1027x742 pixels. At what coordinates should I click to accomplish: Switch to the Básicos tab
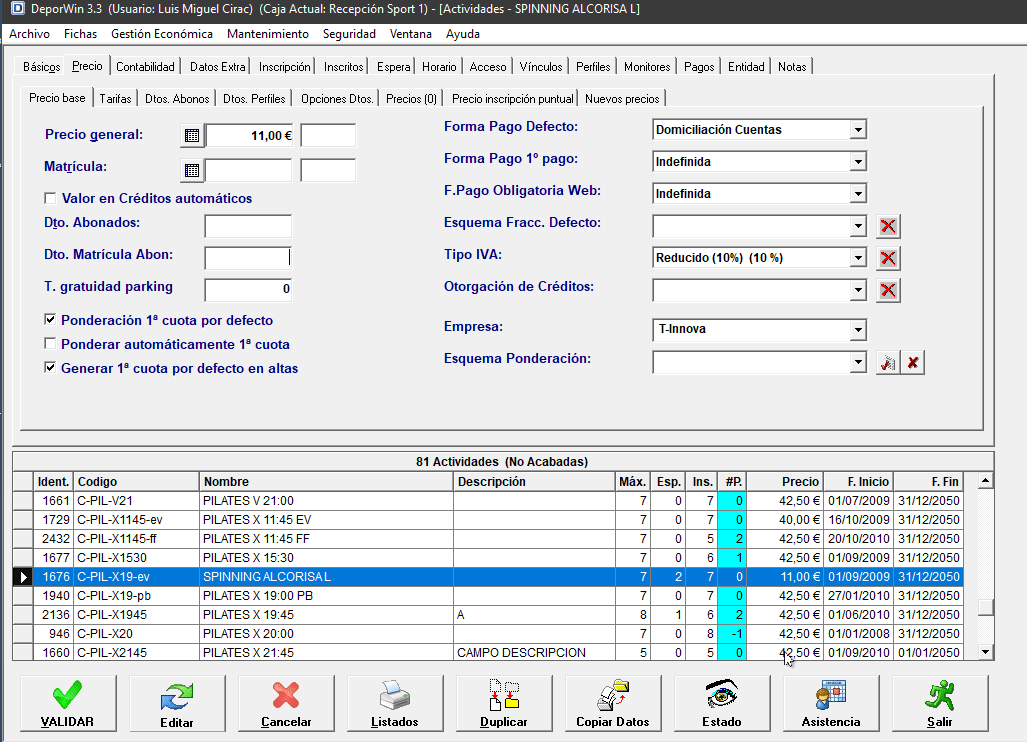point(41,67)
